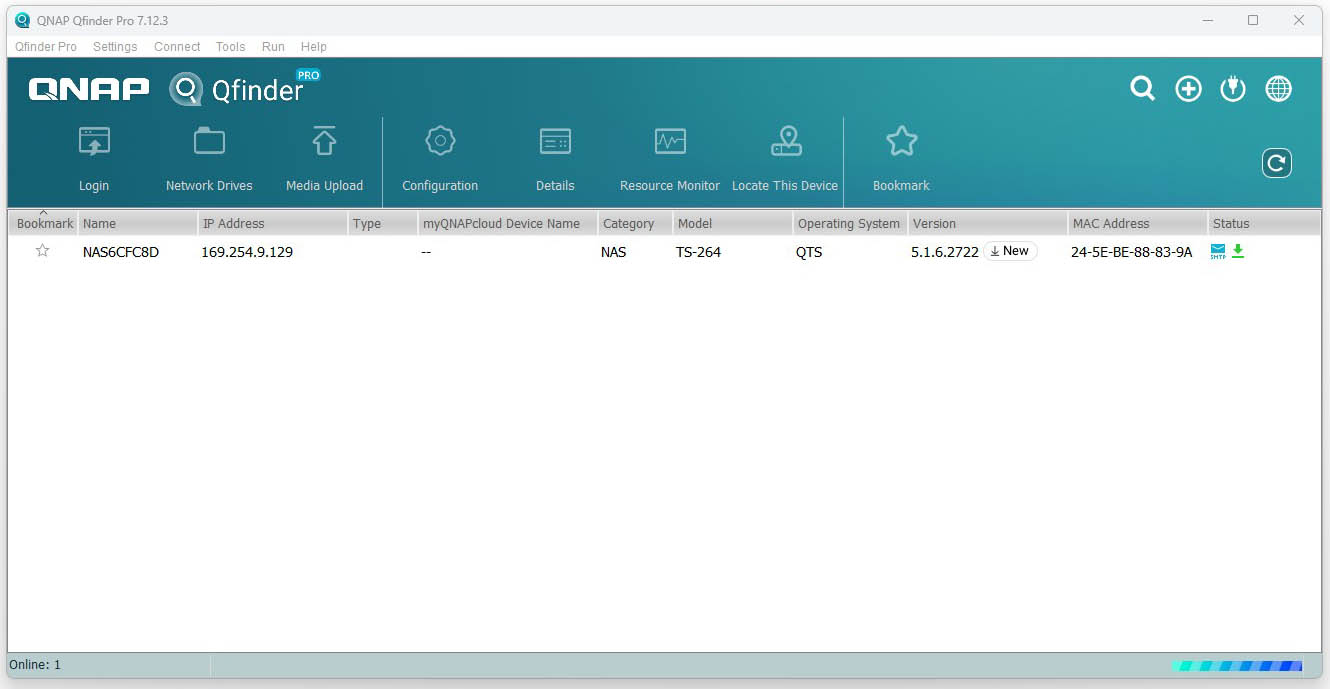Open Network Drives mapping
This screenshot has height=689, width=1330.
tap(209, 158)
